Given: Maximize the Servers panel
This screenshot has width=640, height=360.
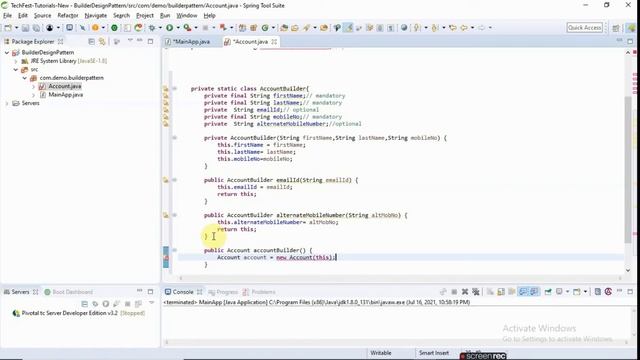Looking at the screenshot, I should coord(151,291).
